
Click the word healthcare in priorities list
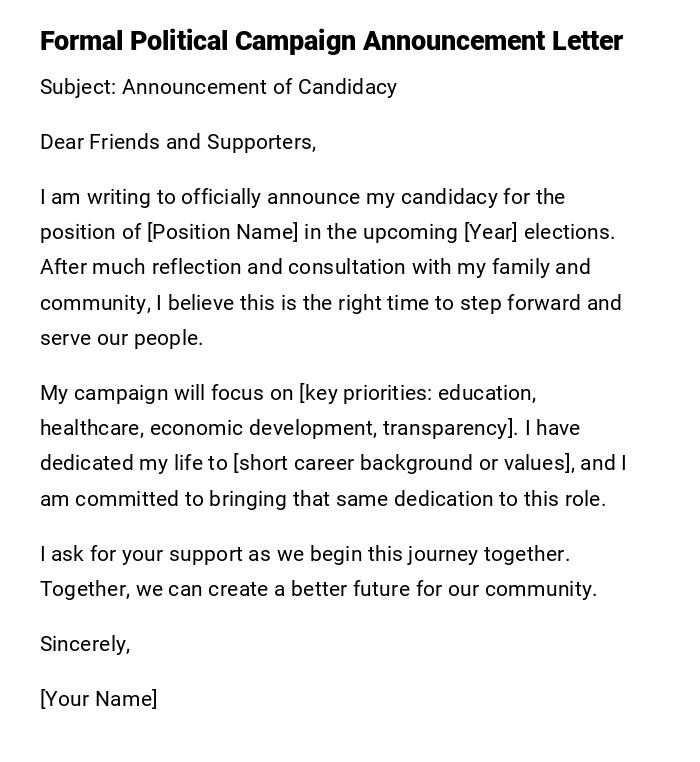point(91,428)
